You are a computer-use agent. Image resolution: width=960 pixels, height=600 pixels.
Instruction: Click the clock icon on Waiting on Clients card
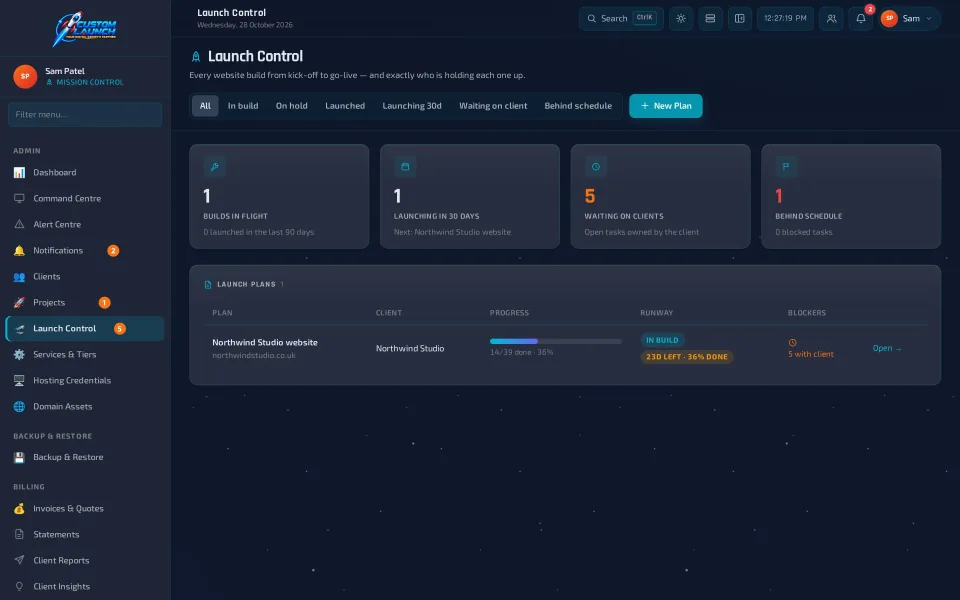[x=596, y=167]
